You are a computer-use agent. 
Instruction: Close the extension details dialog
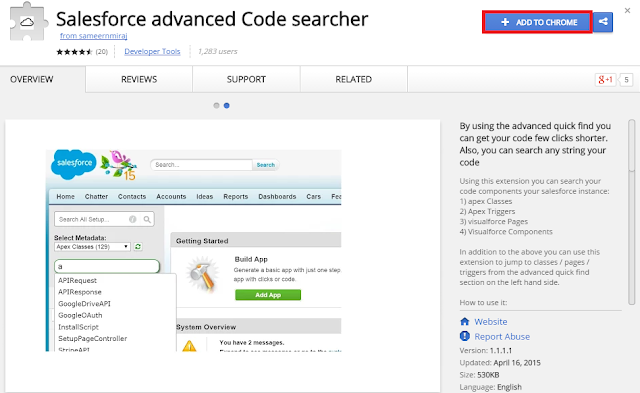(x=627, y=11)
